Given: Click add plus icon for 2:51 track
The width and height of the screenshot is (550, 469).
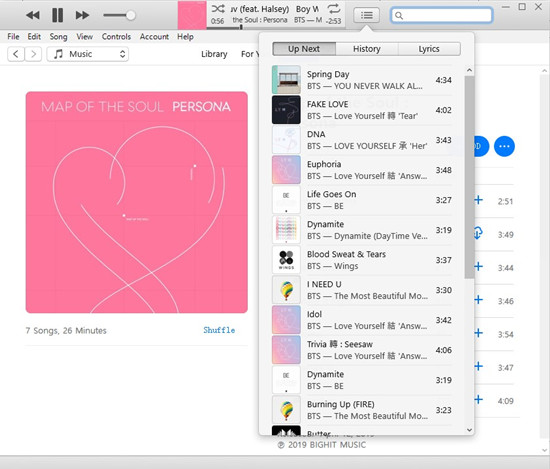Looking at the screenshot, I should pyautogui.click(x=478, y=200).
